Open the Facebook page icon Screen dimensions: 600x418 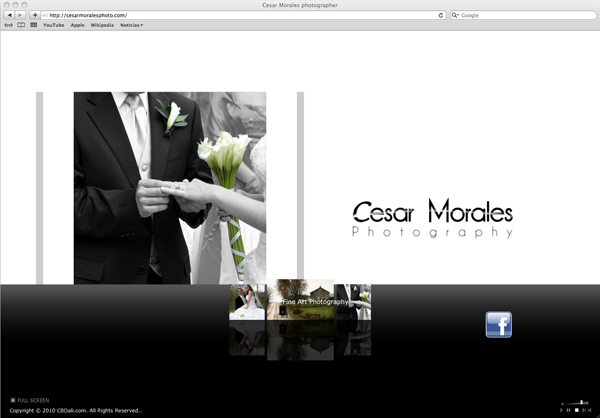498,324
